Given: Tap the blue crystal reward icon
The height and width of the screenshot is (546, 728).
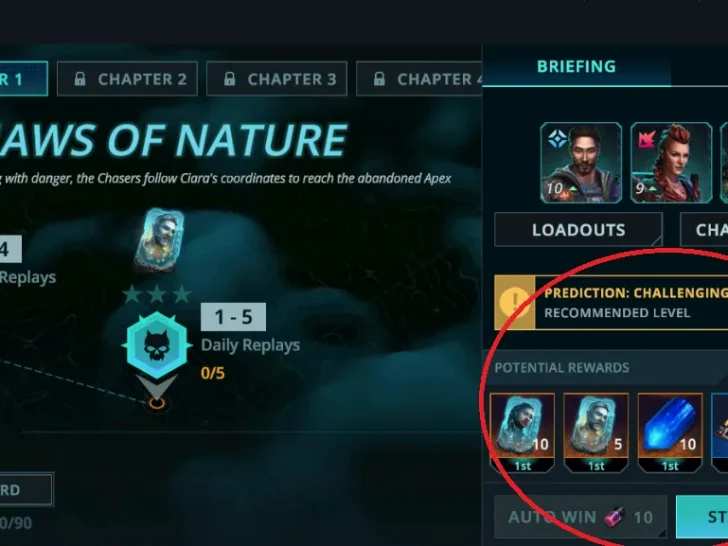Looking at the screenshot, I should tap(670, 433).
